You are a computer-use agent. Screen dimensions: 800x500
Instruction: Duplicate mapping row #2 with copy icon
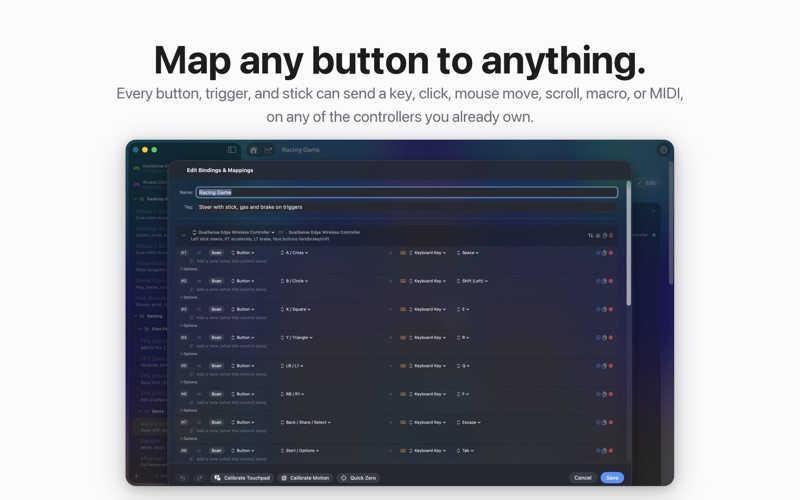coord(605,281)
